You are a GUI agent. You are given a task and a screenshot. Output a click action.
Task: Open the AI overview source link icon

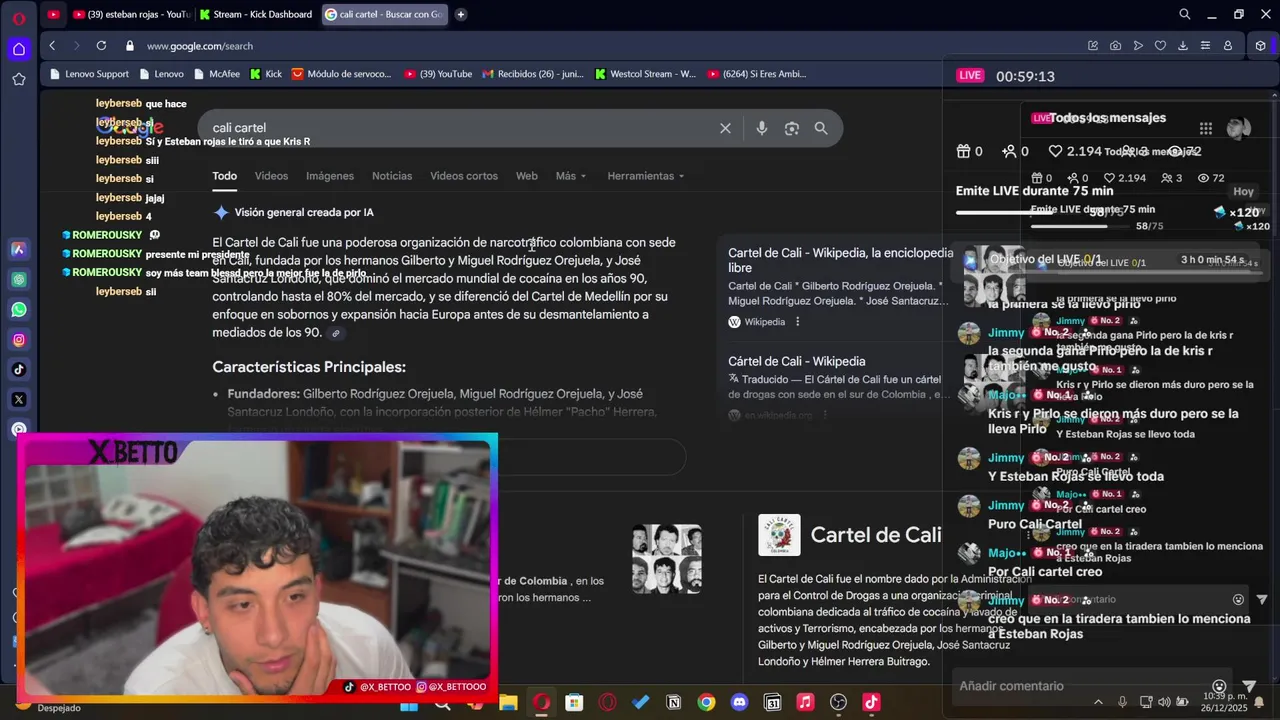click(x=336, y=334)
